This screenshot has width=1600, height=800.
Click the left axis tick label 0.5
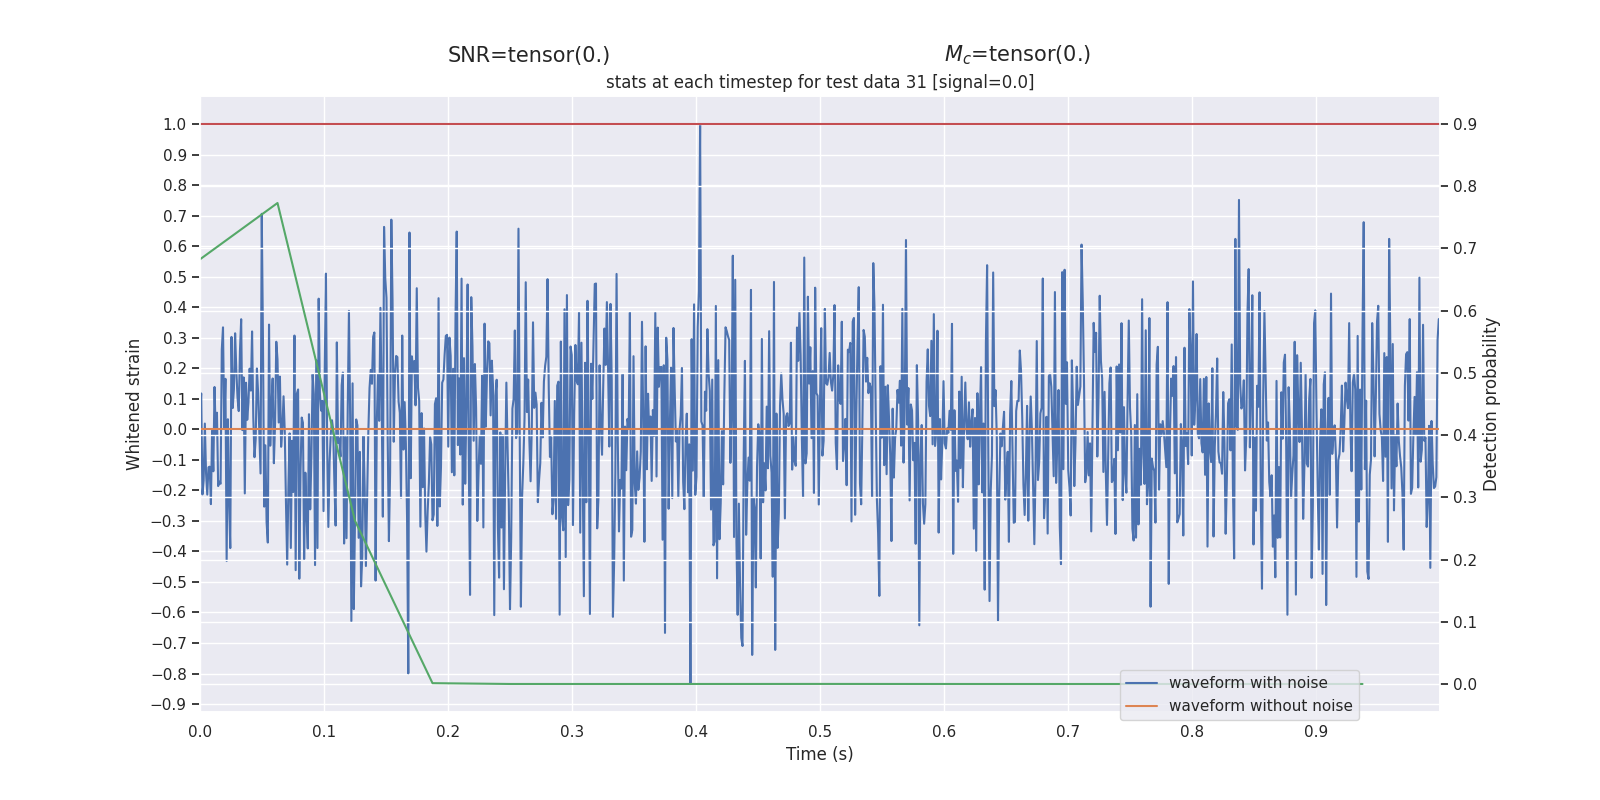point(175,277)
